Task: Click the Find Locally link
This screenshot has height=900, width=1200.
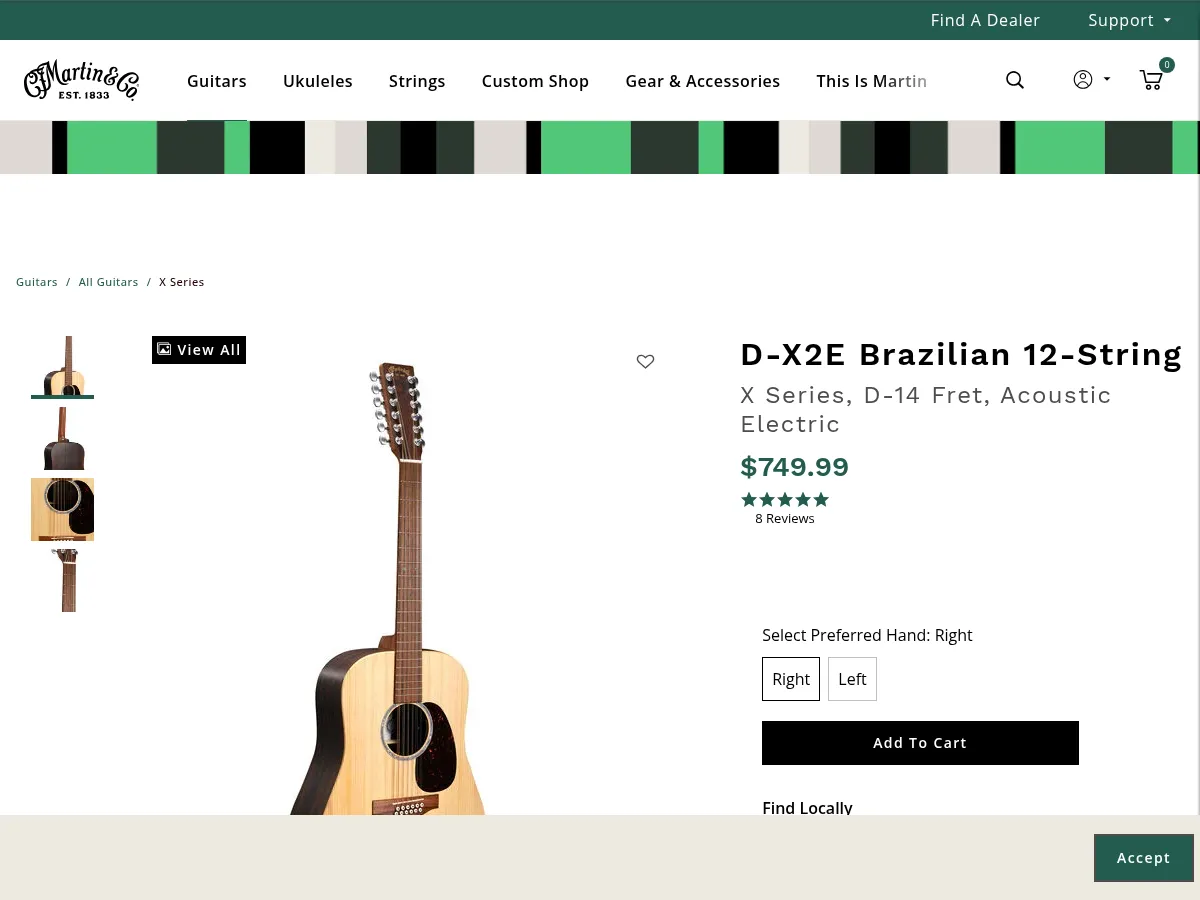Action: 807,808
